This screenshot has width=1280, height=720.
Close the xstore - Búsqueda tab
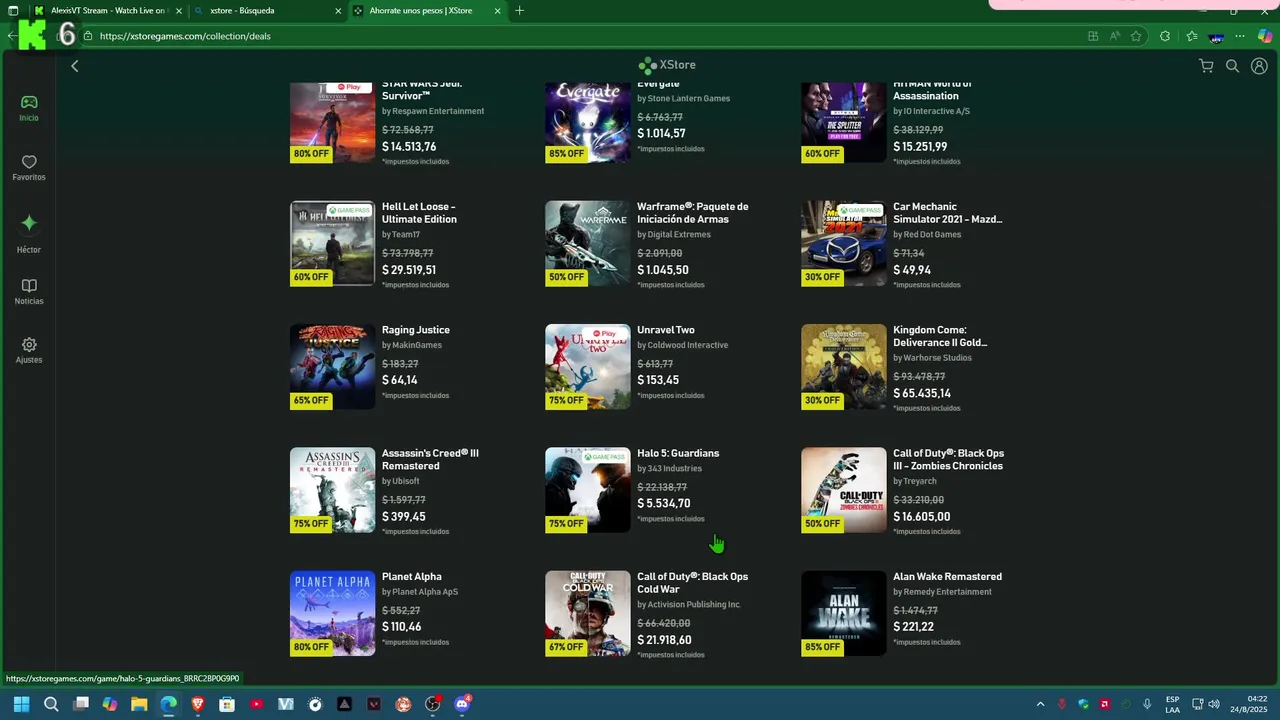click(x=338, y=11)
